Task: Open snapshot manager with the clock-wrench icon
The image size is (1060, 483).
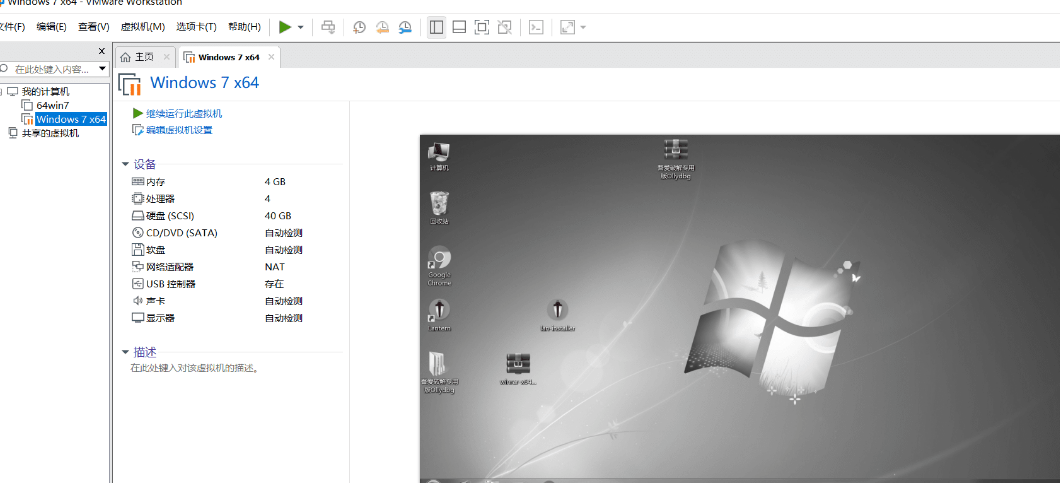Action: (x=405, y=27)
